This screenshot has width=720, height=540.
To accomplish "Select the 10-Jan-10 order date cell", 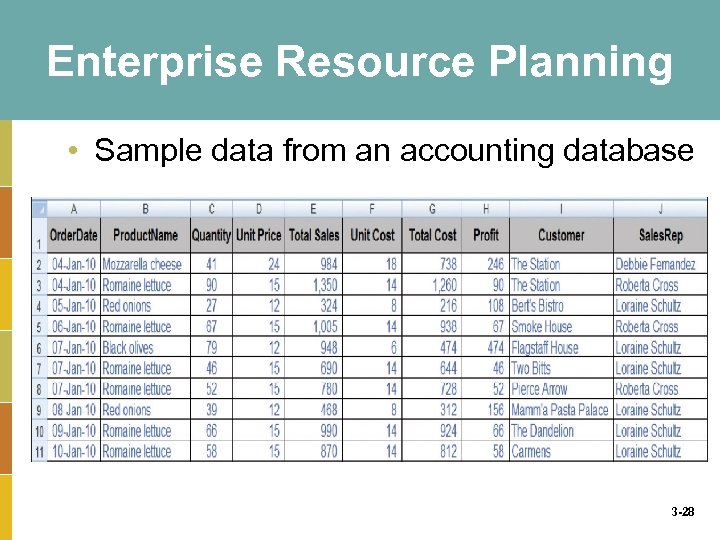I will coord(73,452).
